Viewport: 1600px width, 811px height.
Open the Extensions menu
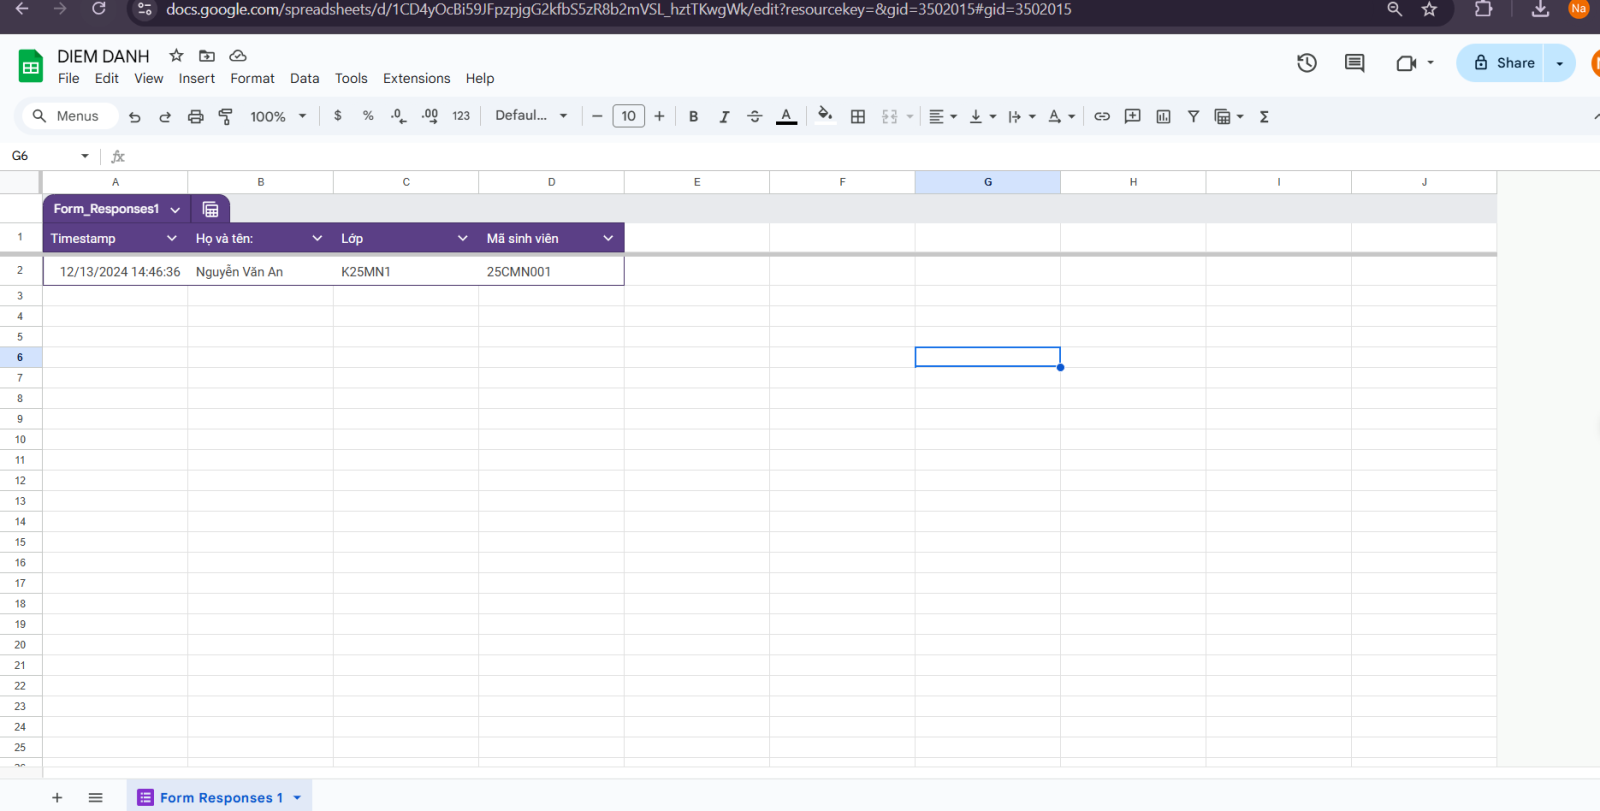point(416,78)
